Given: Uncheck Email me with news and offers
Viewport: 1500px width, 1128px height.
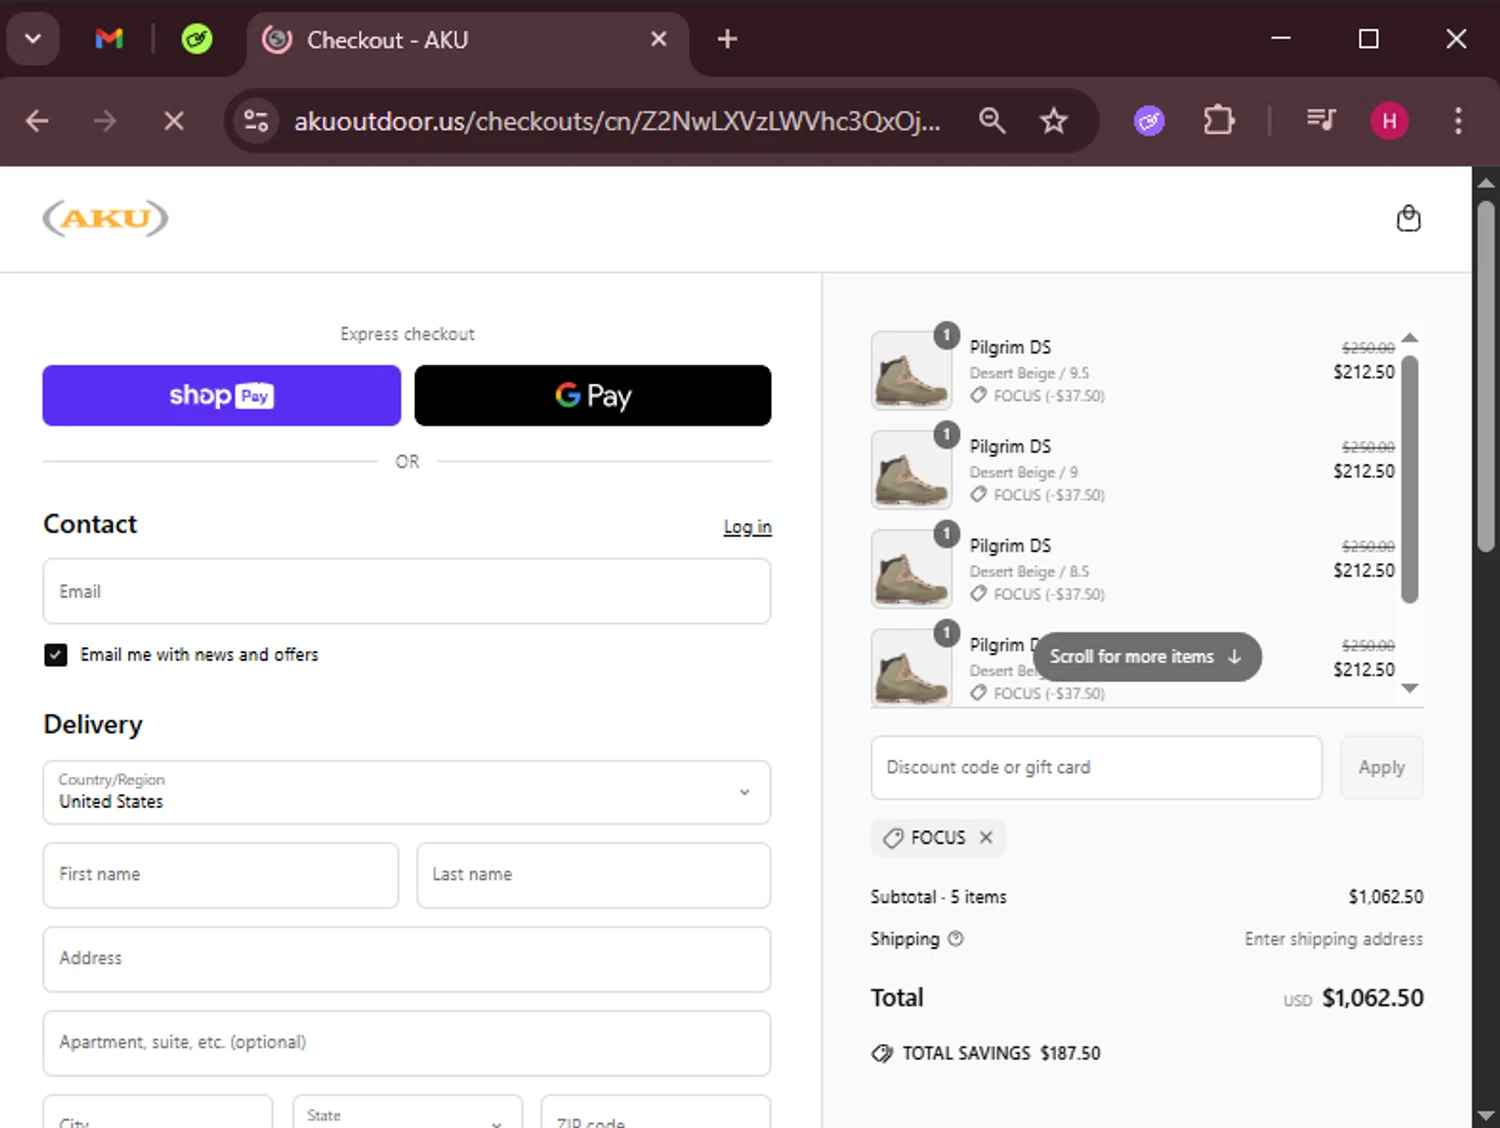Looking at the screenshot, I should [x=56, y=655].
